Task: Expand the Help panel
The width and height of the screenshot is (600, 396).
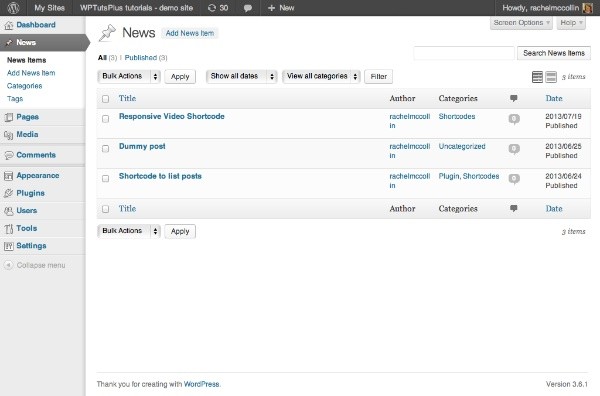Action: (571, 23)
